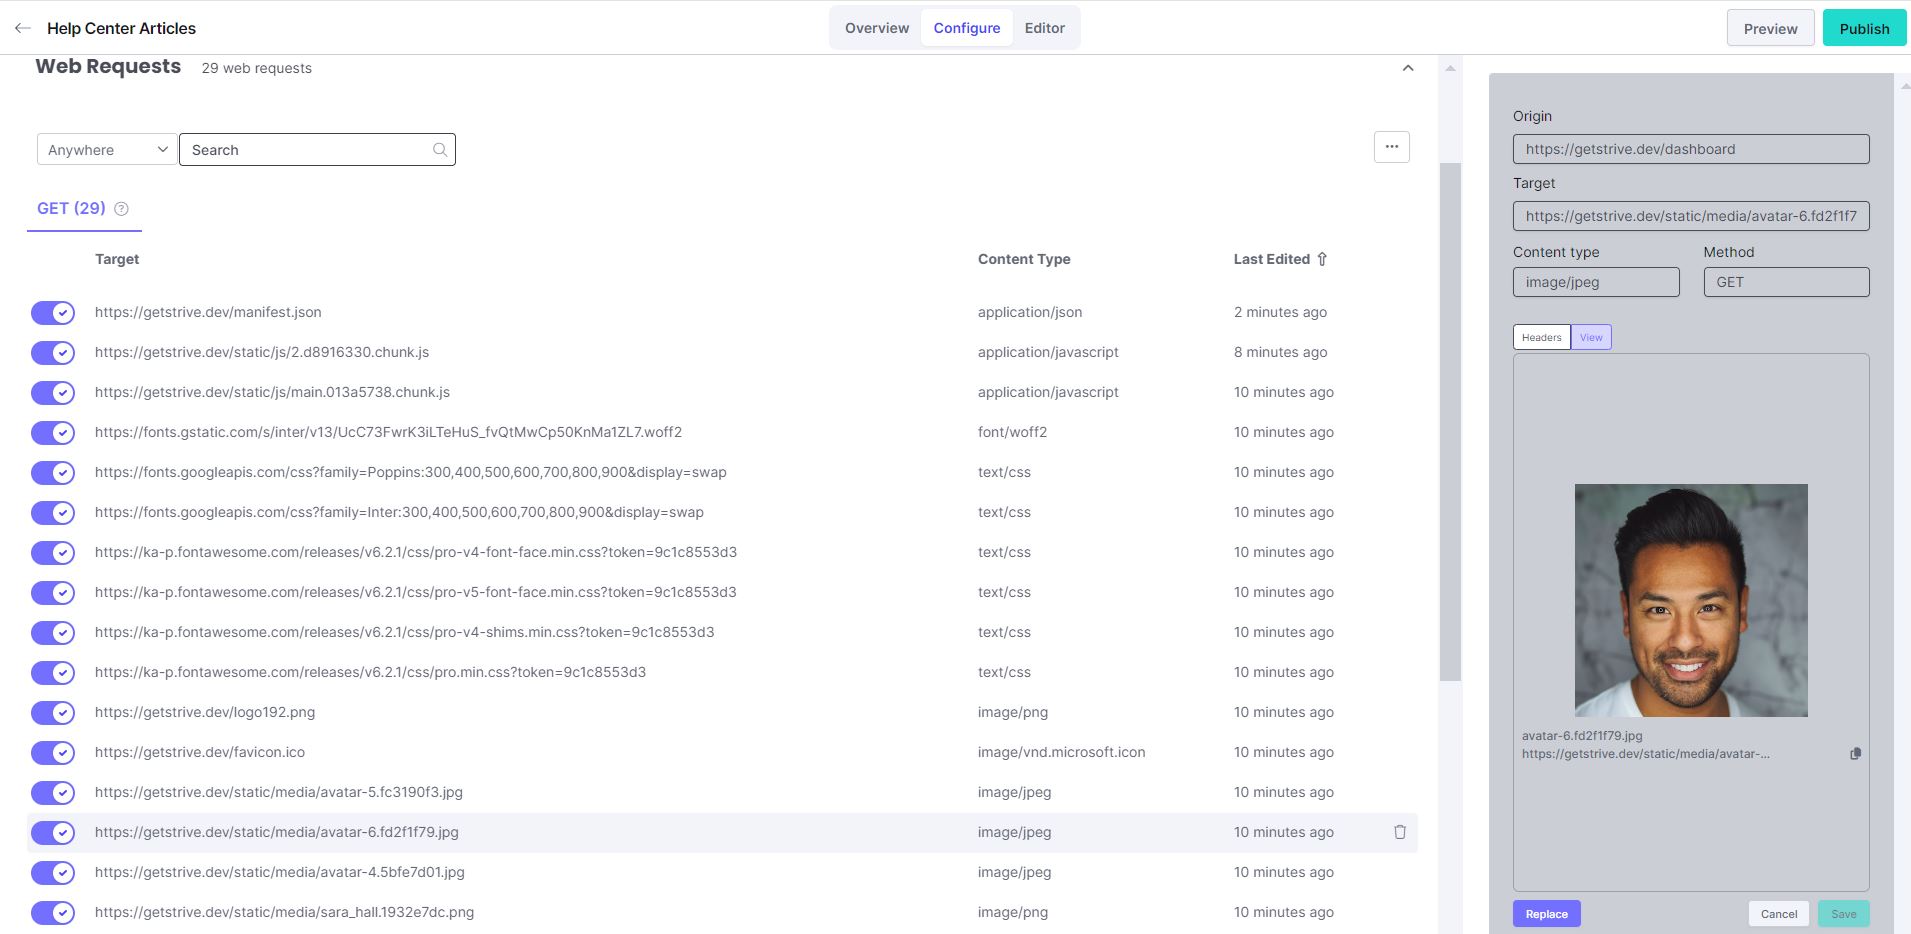Open the Editor tab
This screenshot has height=934, width=1911.
(x=1045, y=28)
